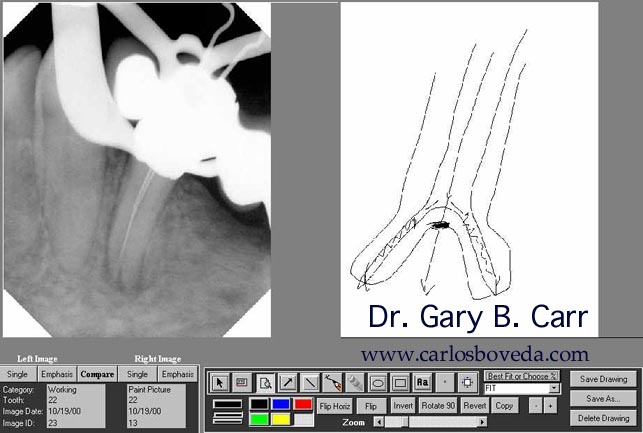The image size is (643, 433).
Task: Toggle Emphasis mode for right image
Action: click(178, 374)
